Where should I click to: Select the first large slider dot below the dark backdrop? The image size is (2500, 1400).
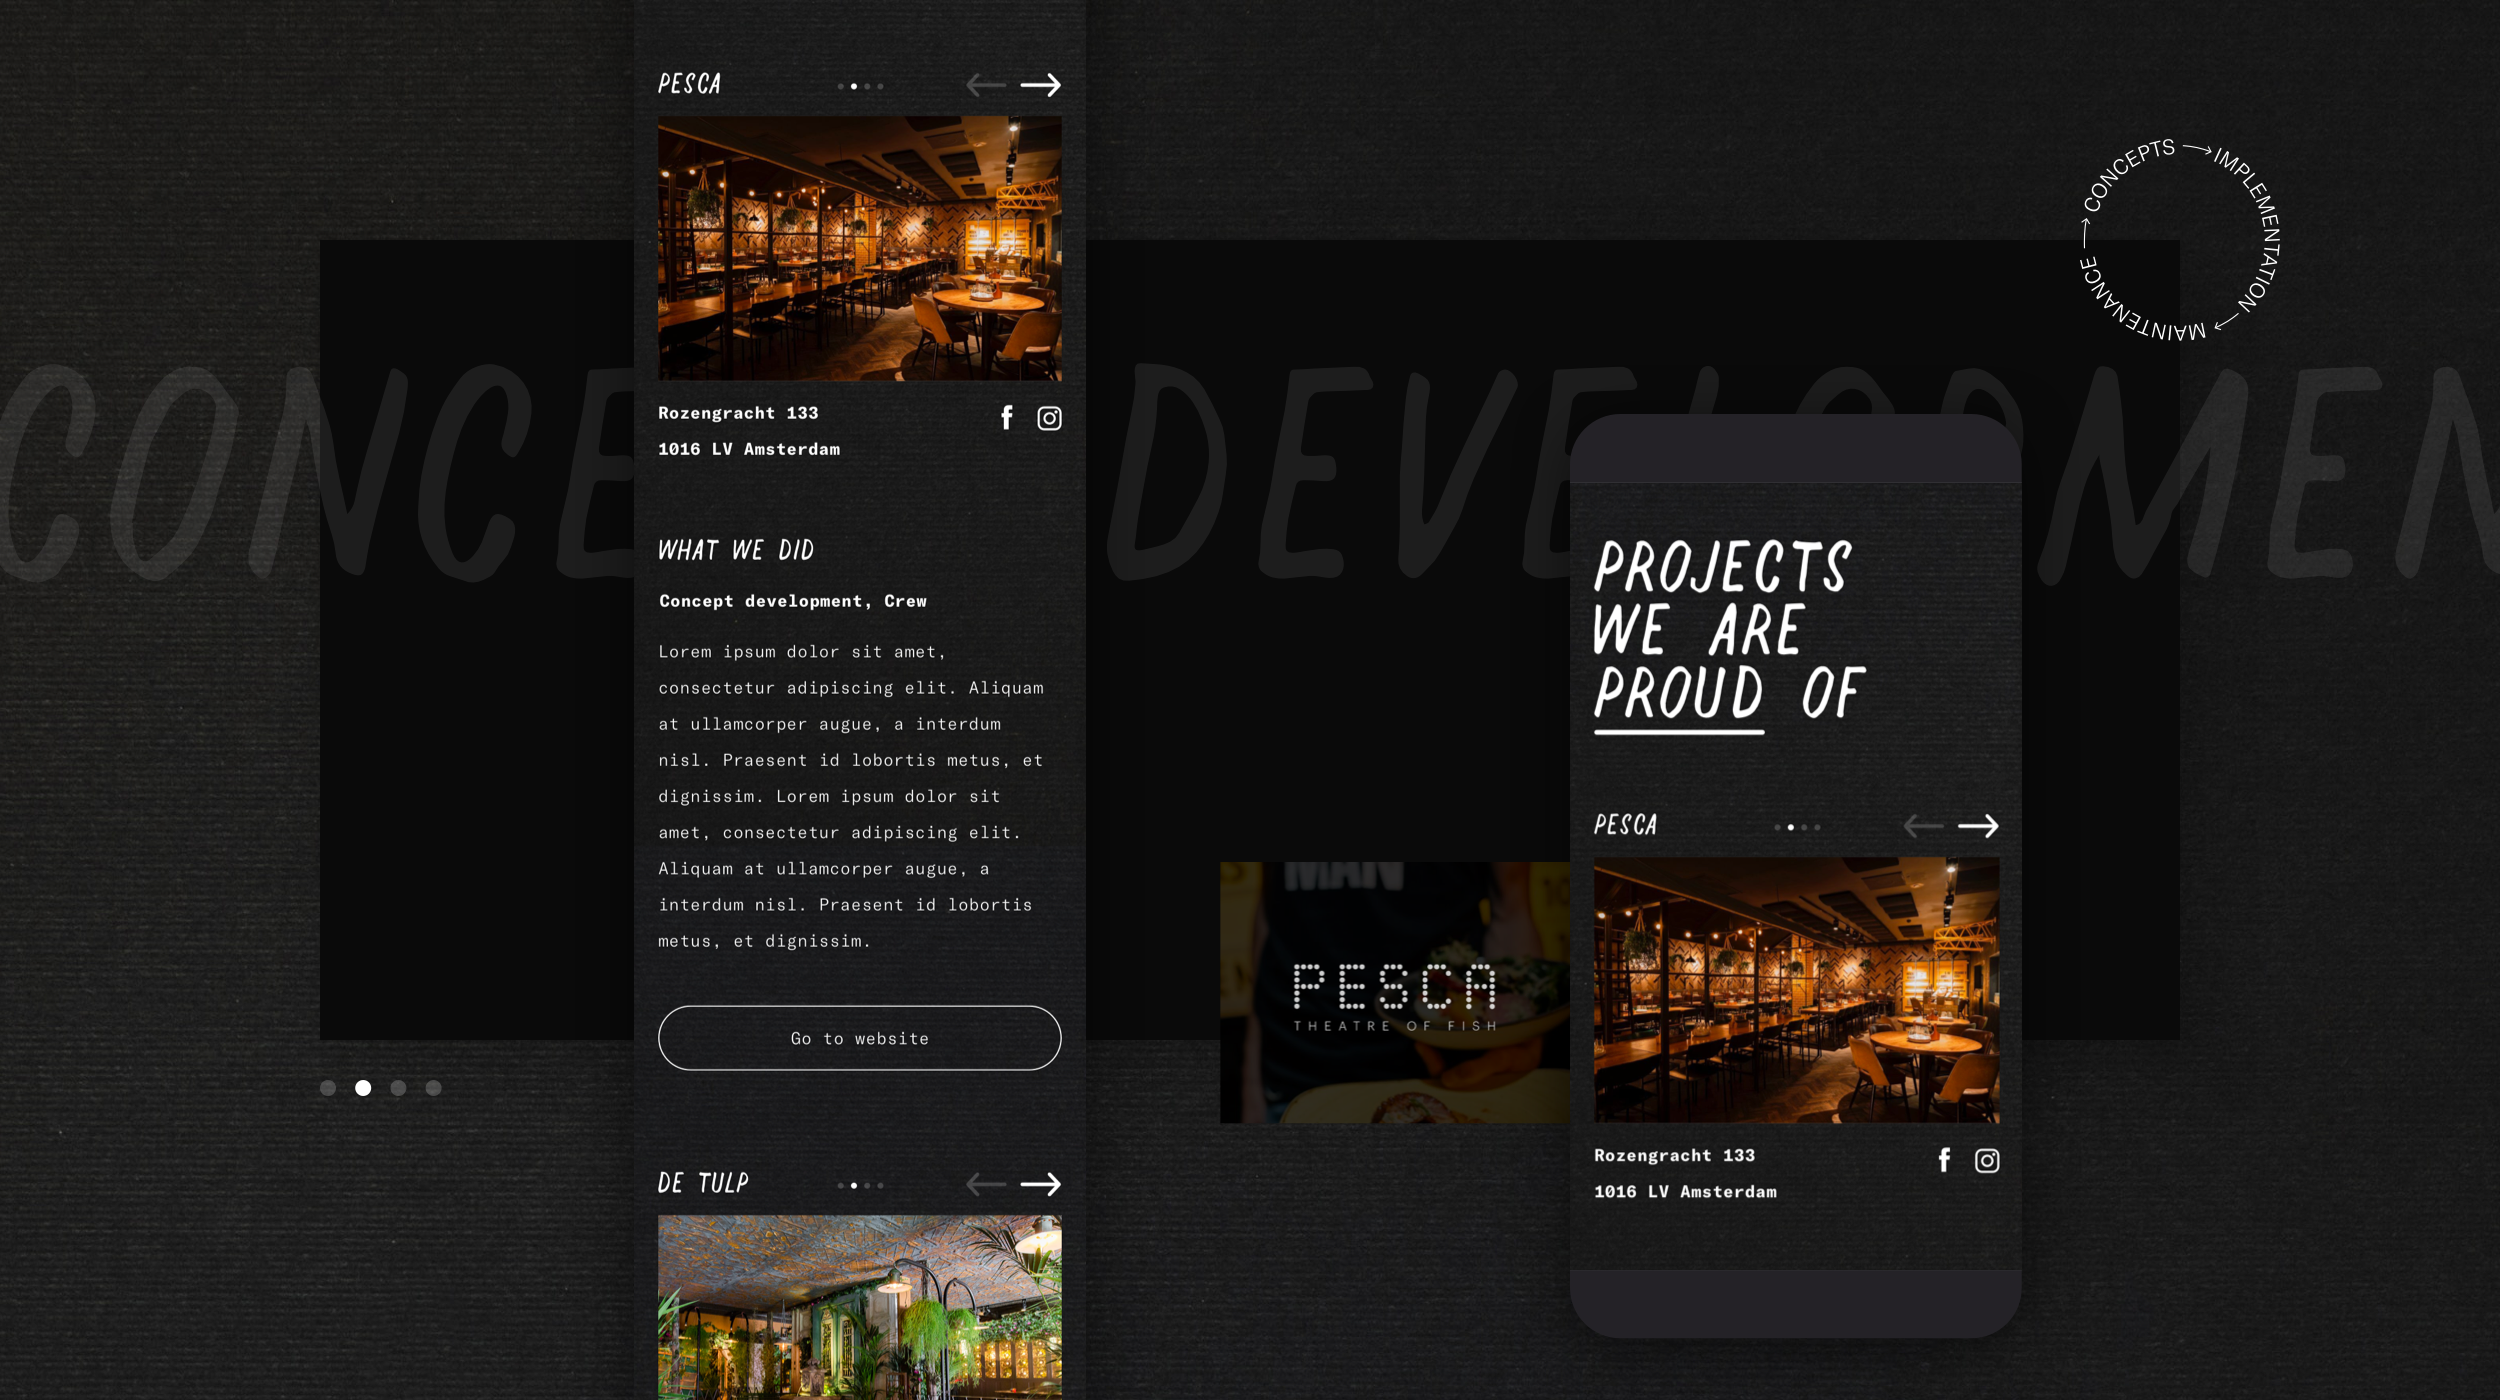pos(328,1088)
